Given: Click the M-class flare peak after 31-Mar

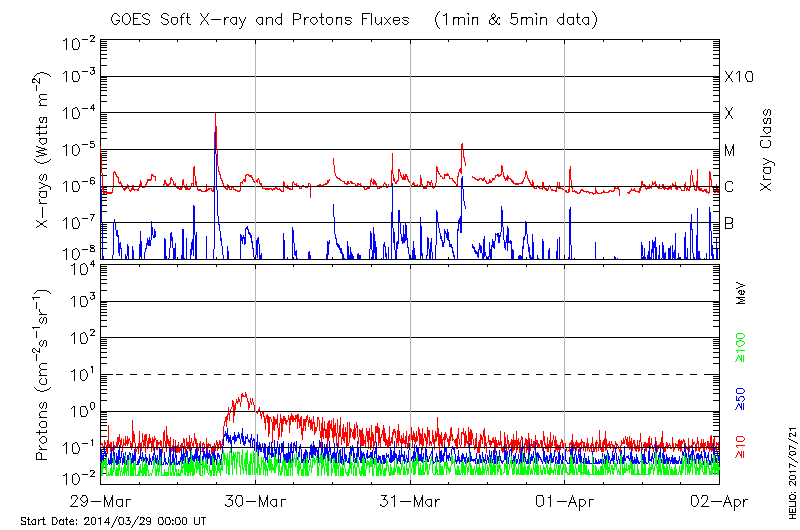Looking at the screenshot, I should coord(461,144).
